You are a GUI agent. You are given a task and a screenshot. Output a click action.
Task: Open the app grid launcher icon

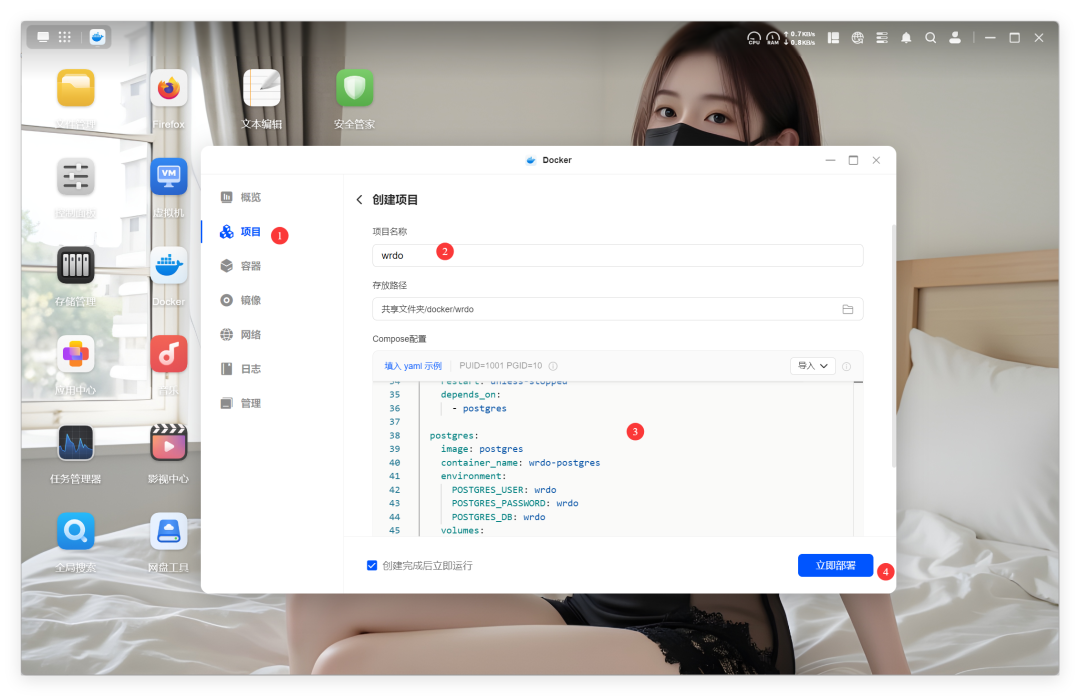65,37
